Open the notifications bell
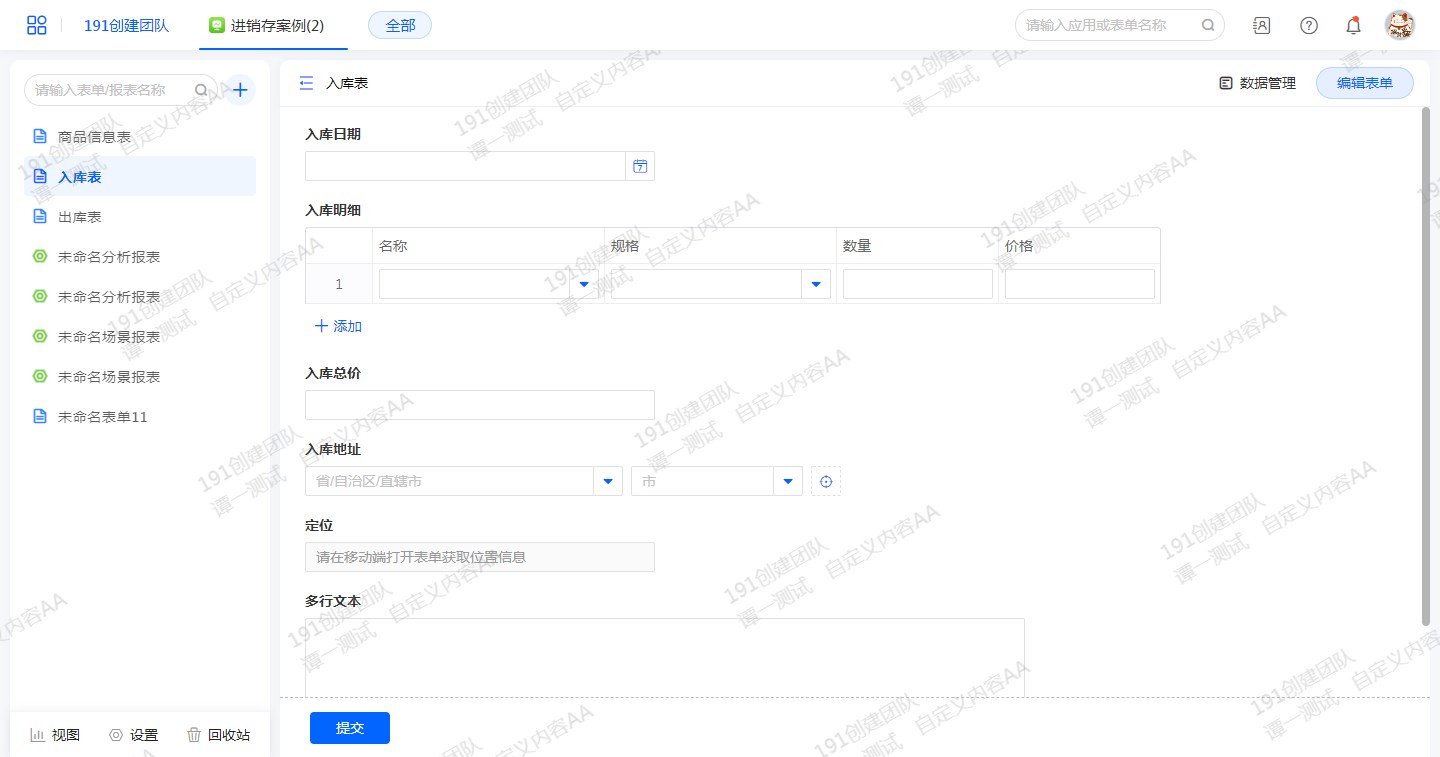The image size is (1440, 757). [1353, 26]
